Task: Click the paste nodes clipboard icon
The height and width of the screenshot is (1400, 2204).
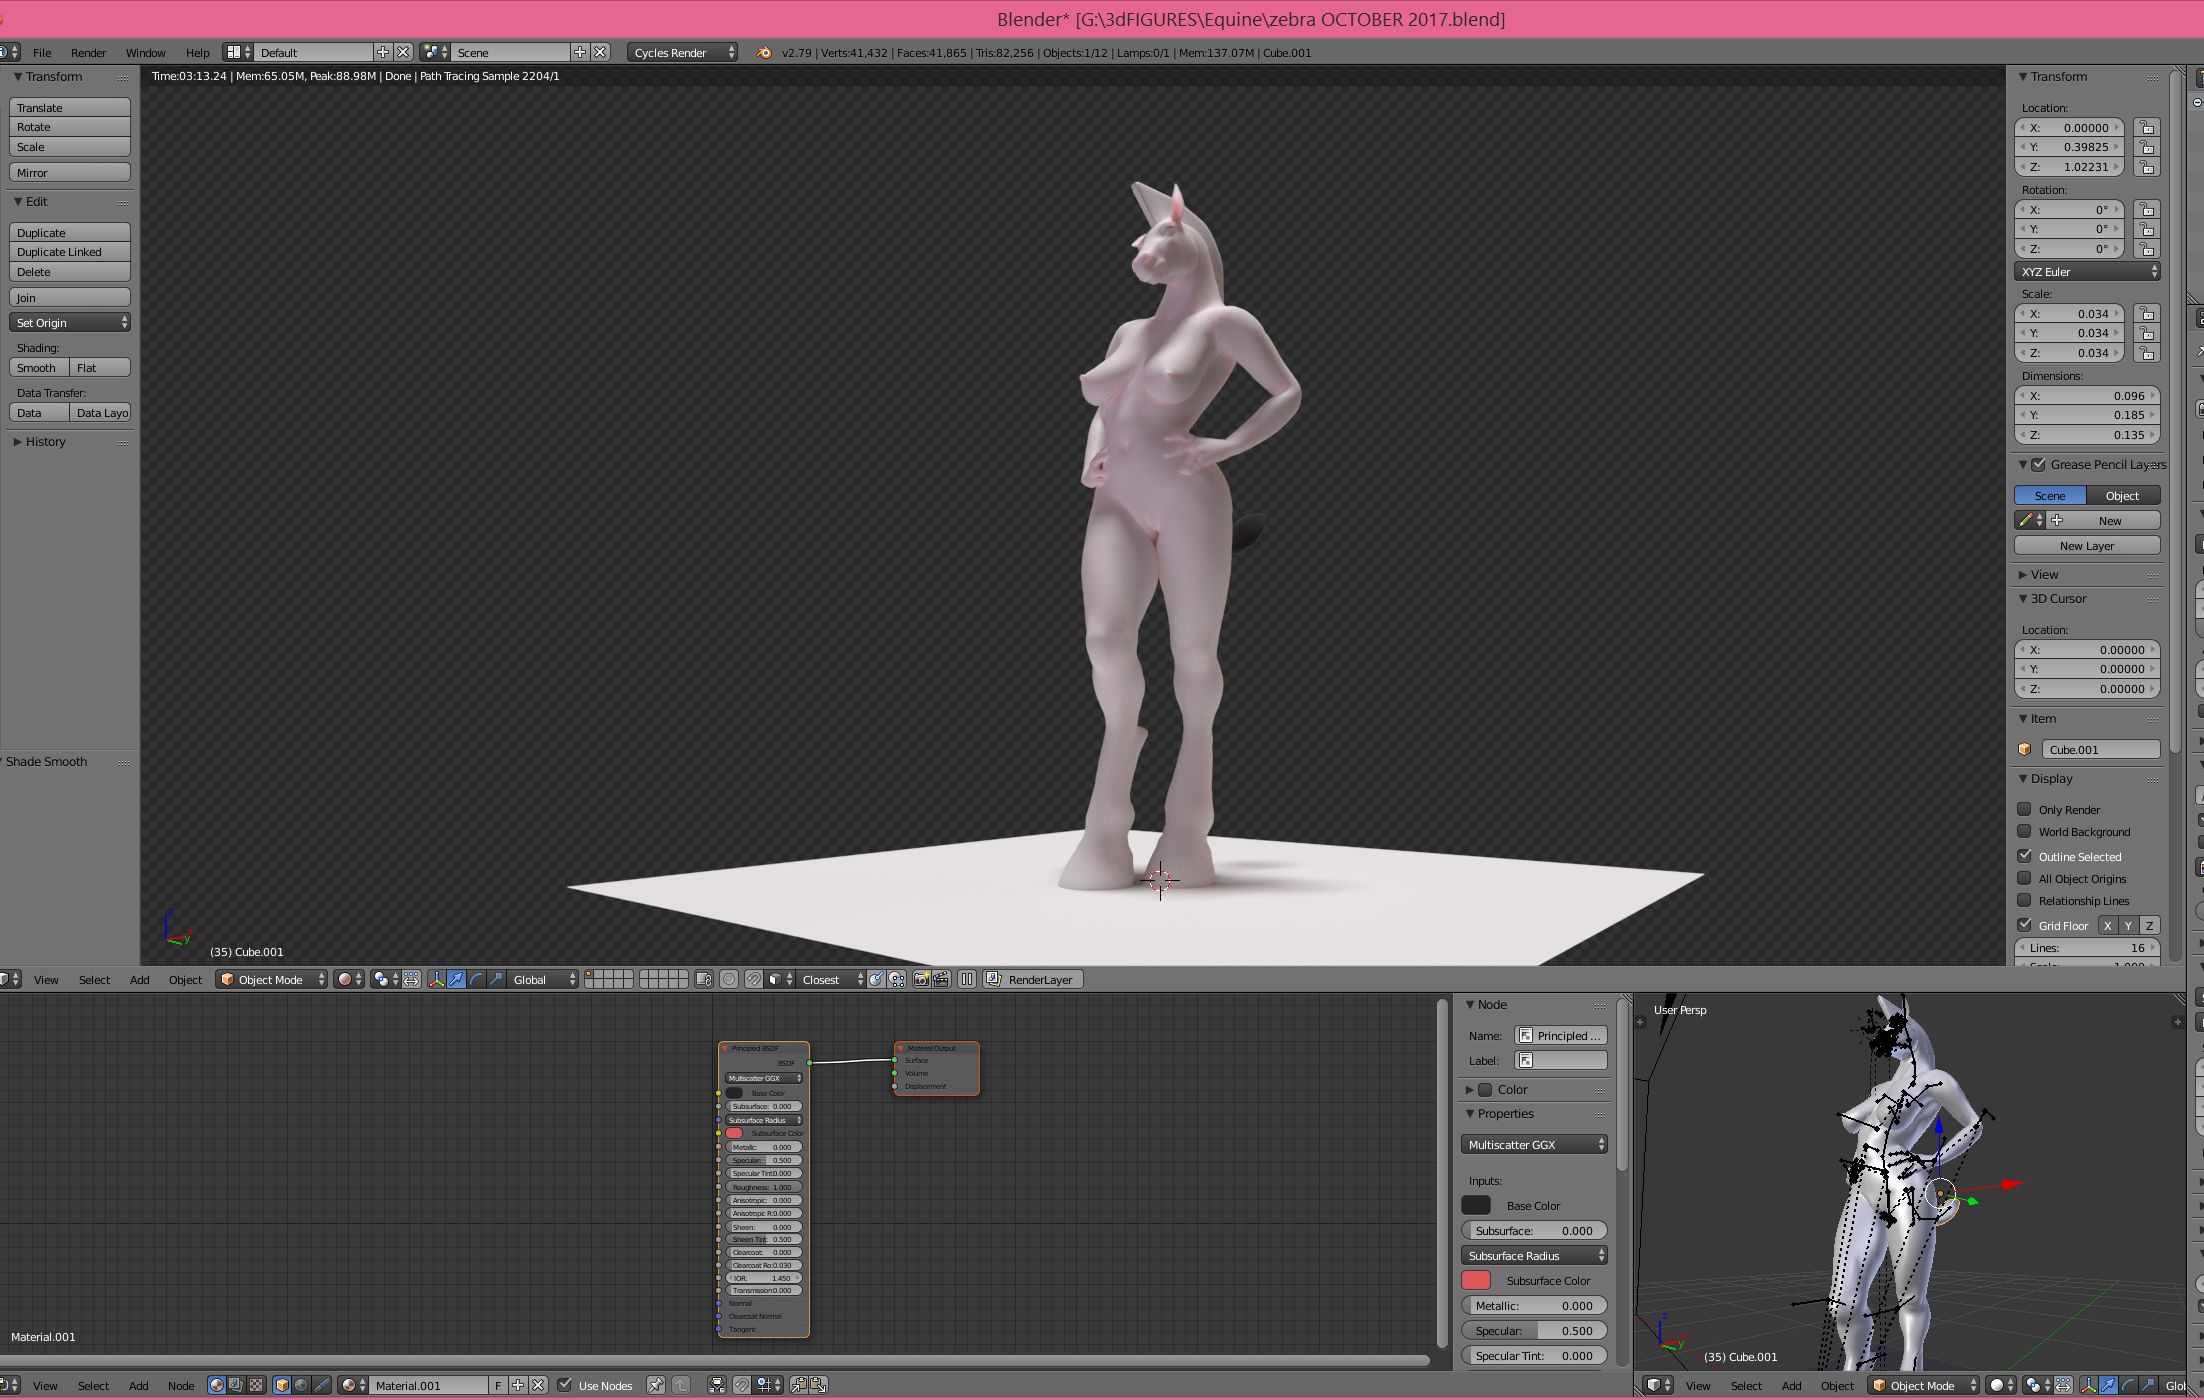Action: [x=818, y=1386]
